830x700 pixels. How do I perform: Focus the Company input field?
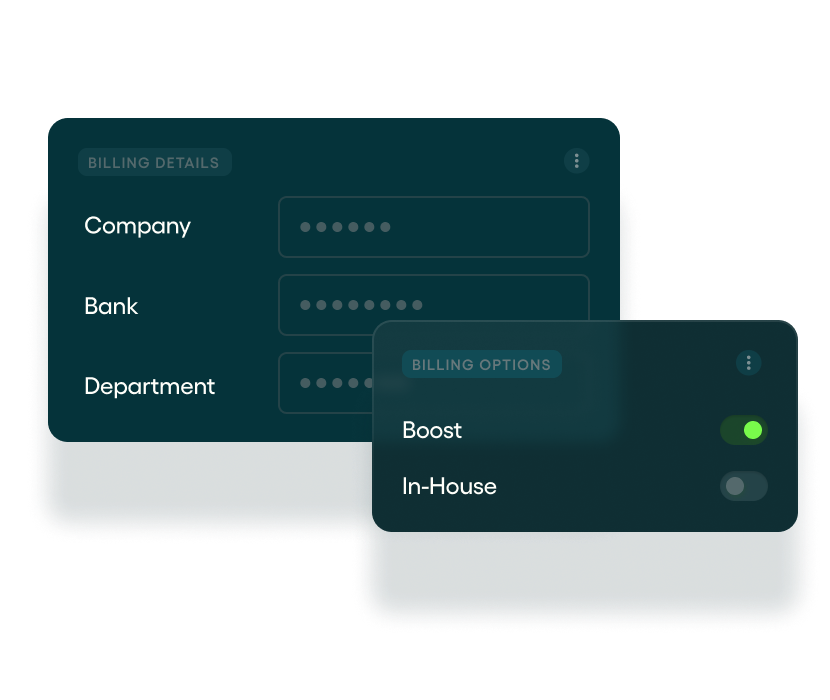pyautogui.click(x=434, y=227)
